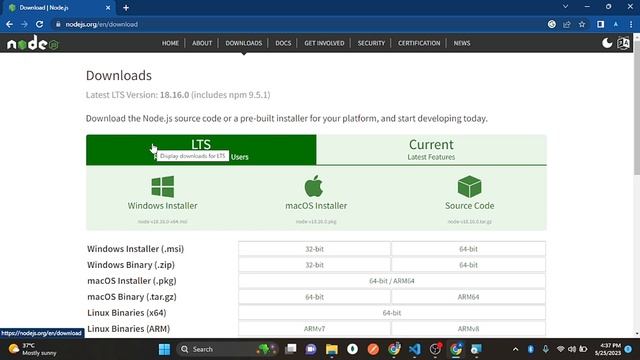Click the volume speaker tray icon
640x360 pixels.
[x=572, y=349]
